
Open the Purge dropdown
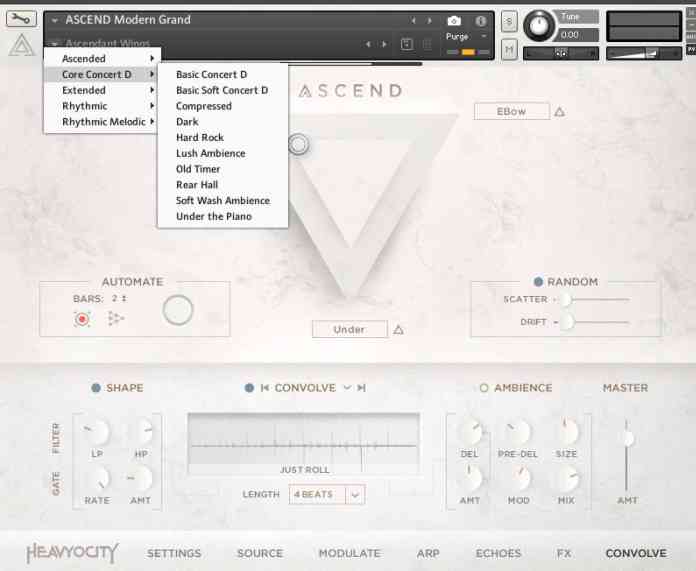coord(466,36)
